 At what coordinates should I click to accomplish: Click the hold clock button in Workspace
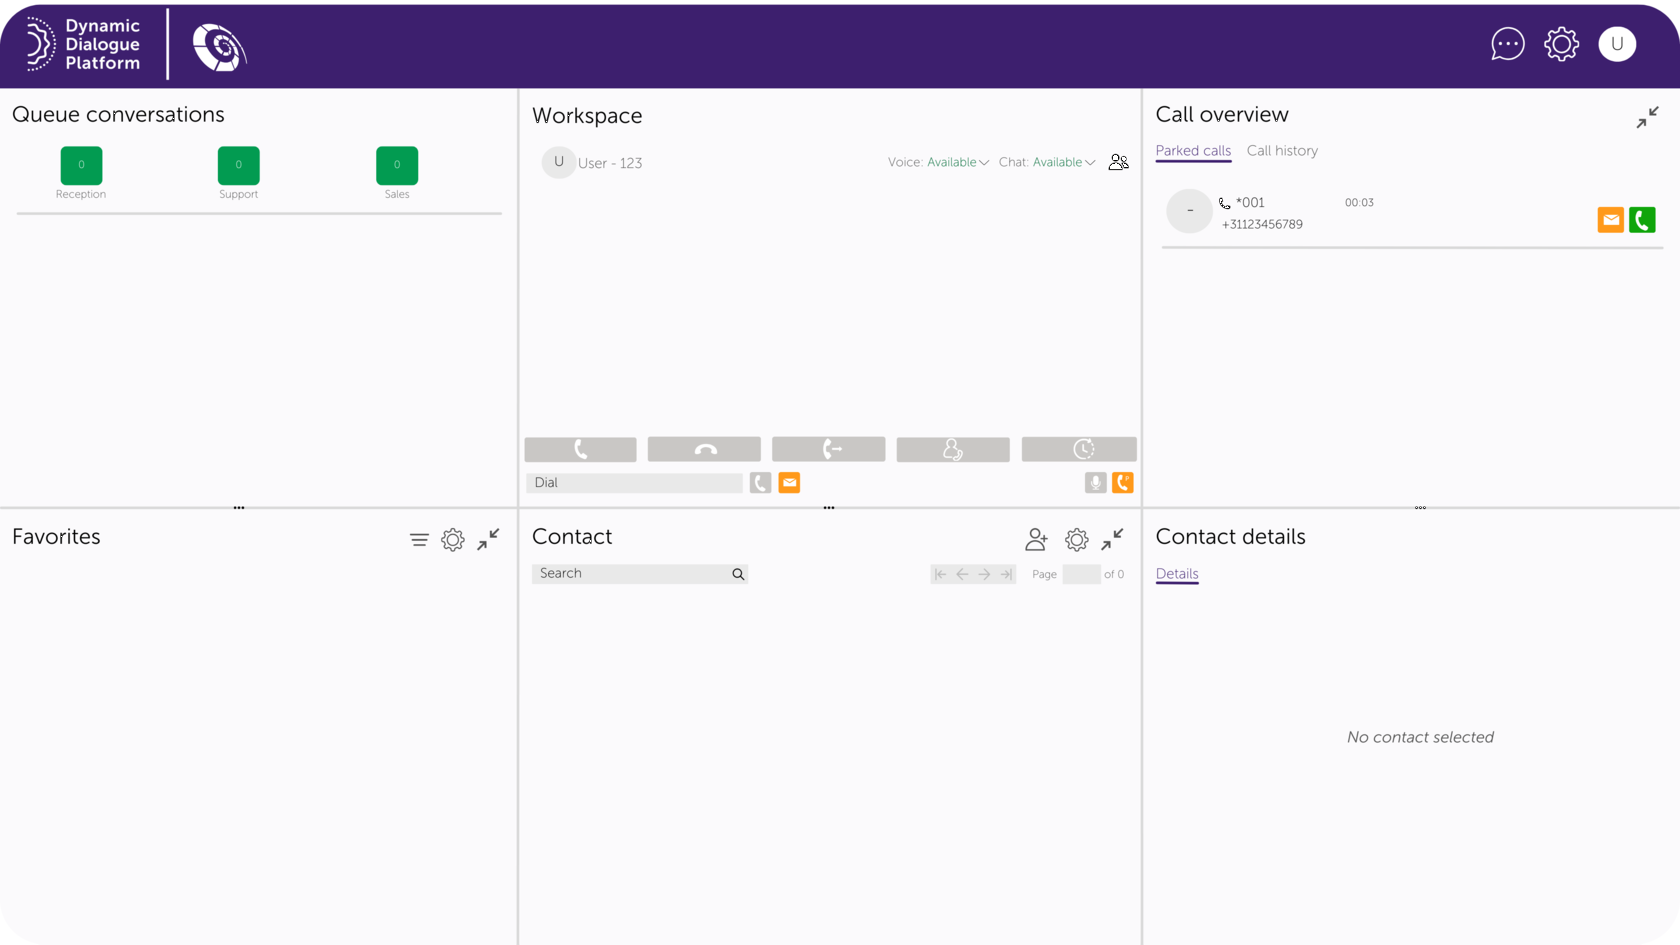tap(1079, 449)
